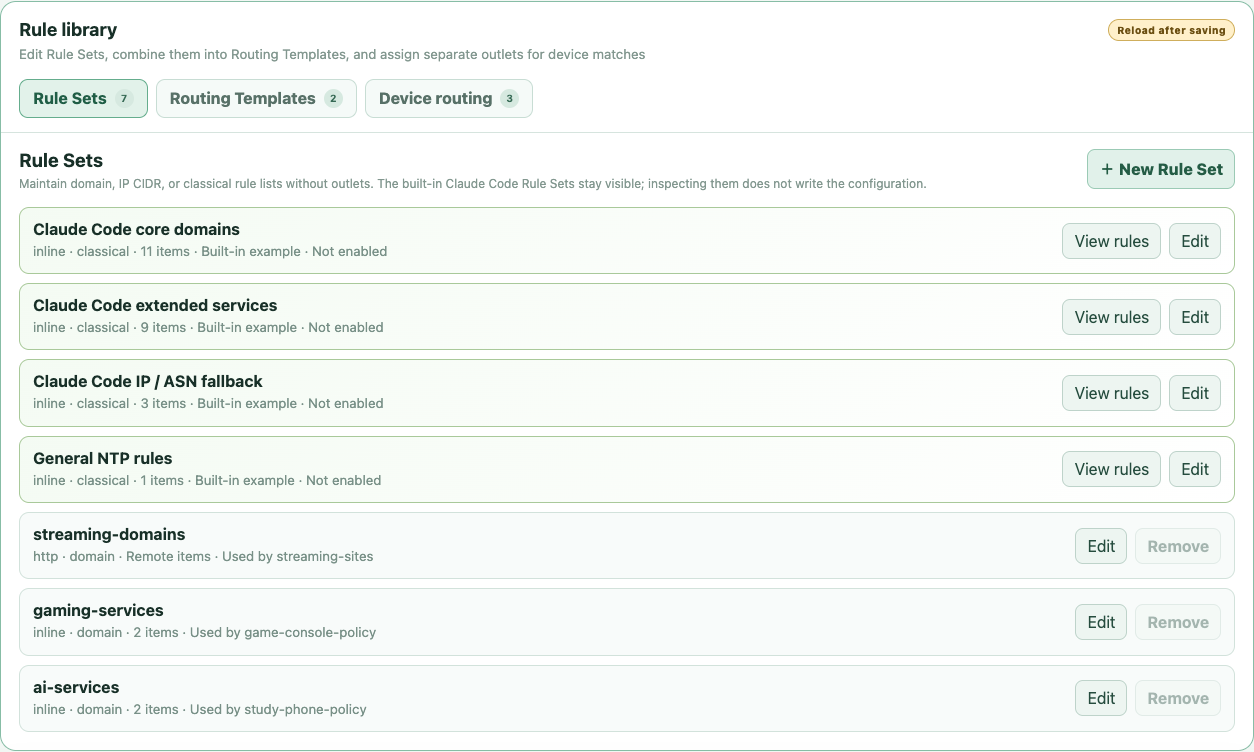Screen dimensions: 1254x752
Task: View rules for General NTP rules
Action: point(1112,469)
